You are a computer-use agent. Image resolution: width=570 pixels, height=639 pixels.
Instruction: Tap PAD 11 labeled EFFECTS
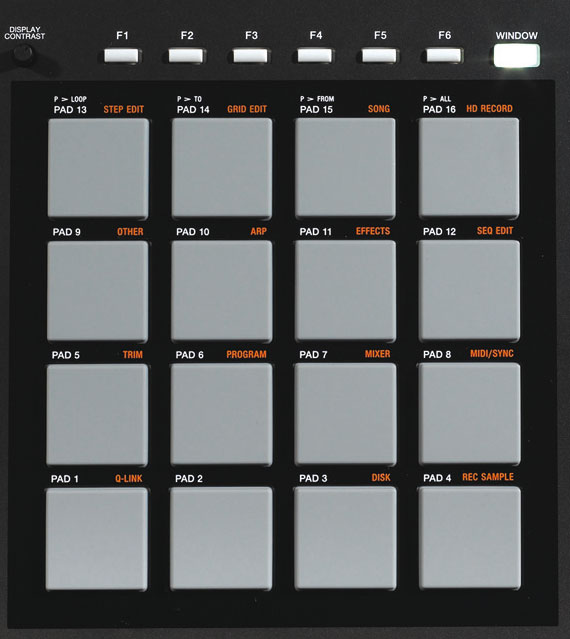point(345,291)
